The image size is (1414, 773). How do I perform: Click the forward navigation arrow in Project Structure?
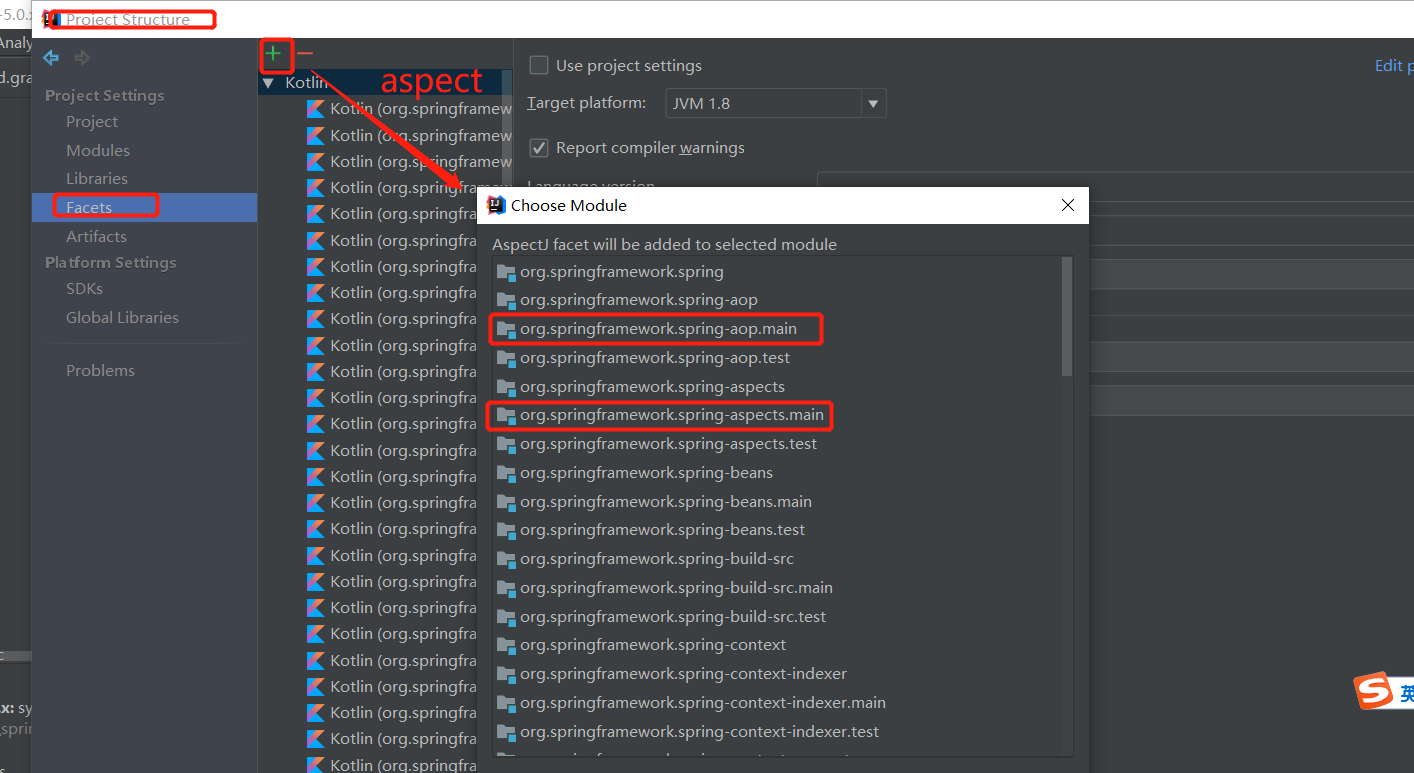click(x=82, y=58)
